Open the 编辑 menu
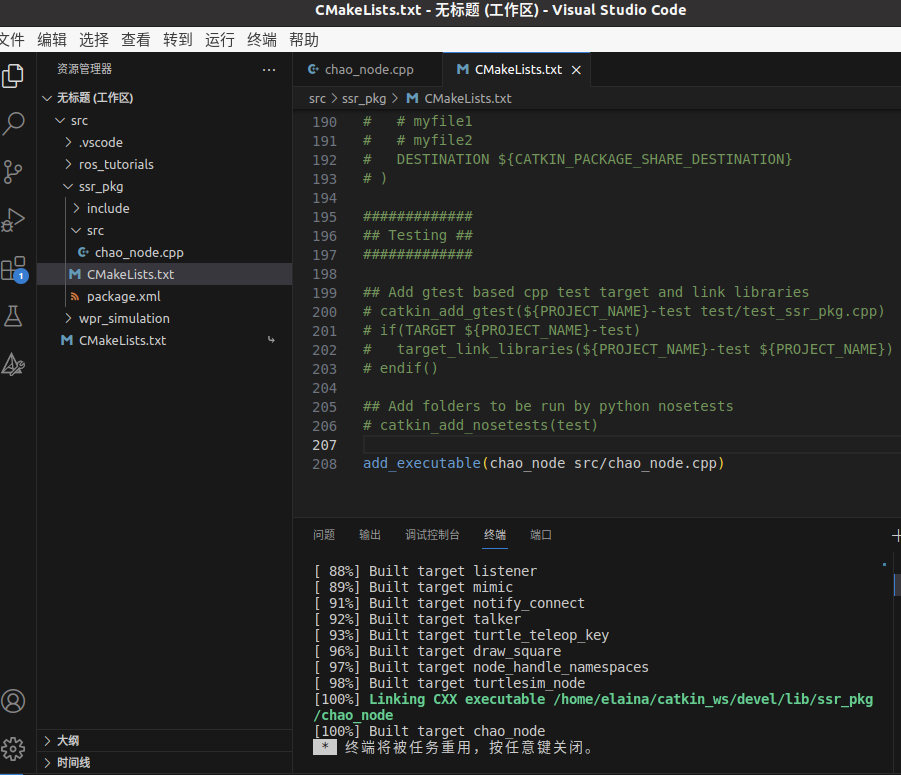 [x=52, y=40]
